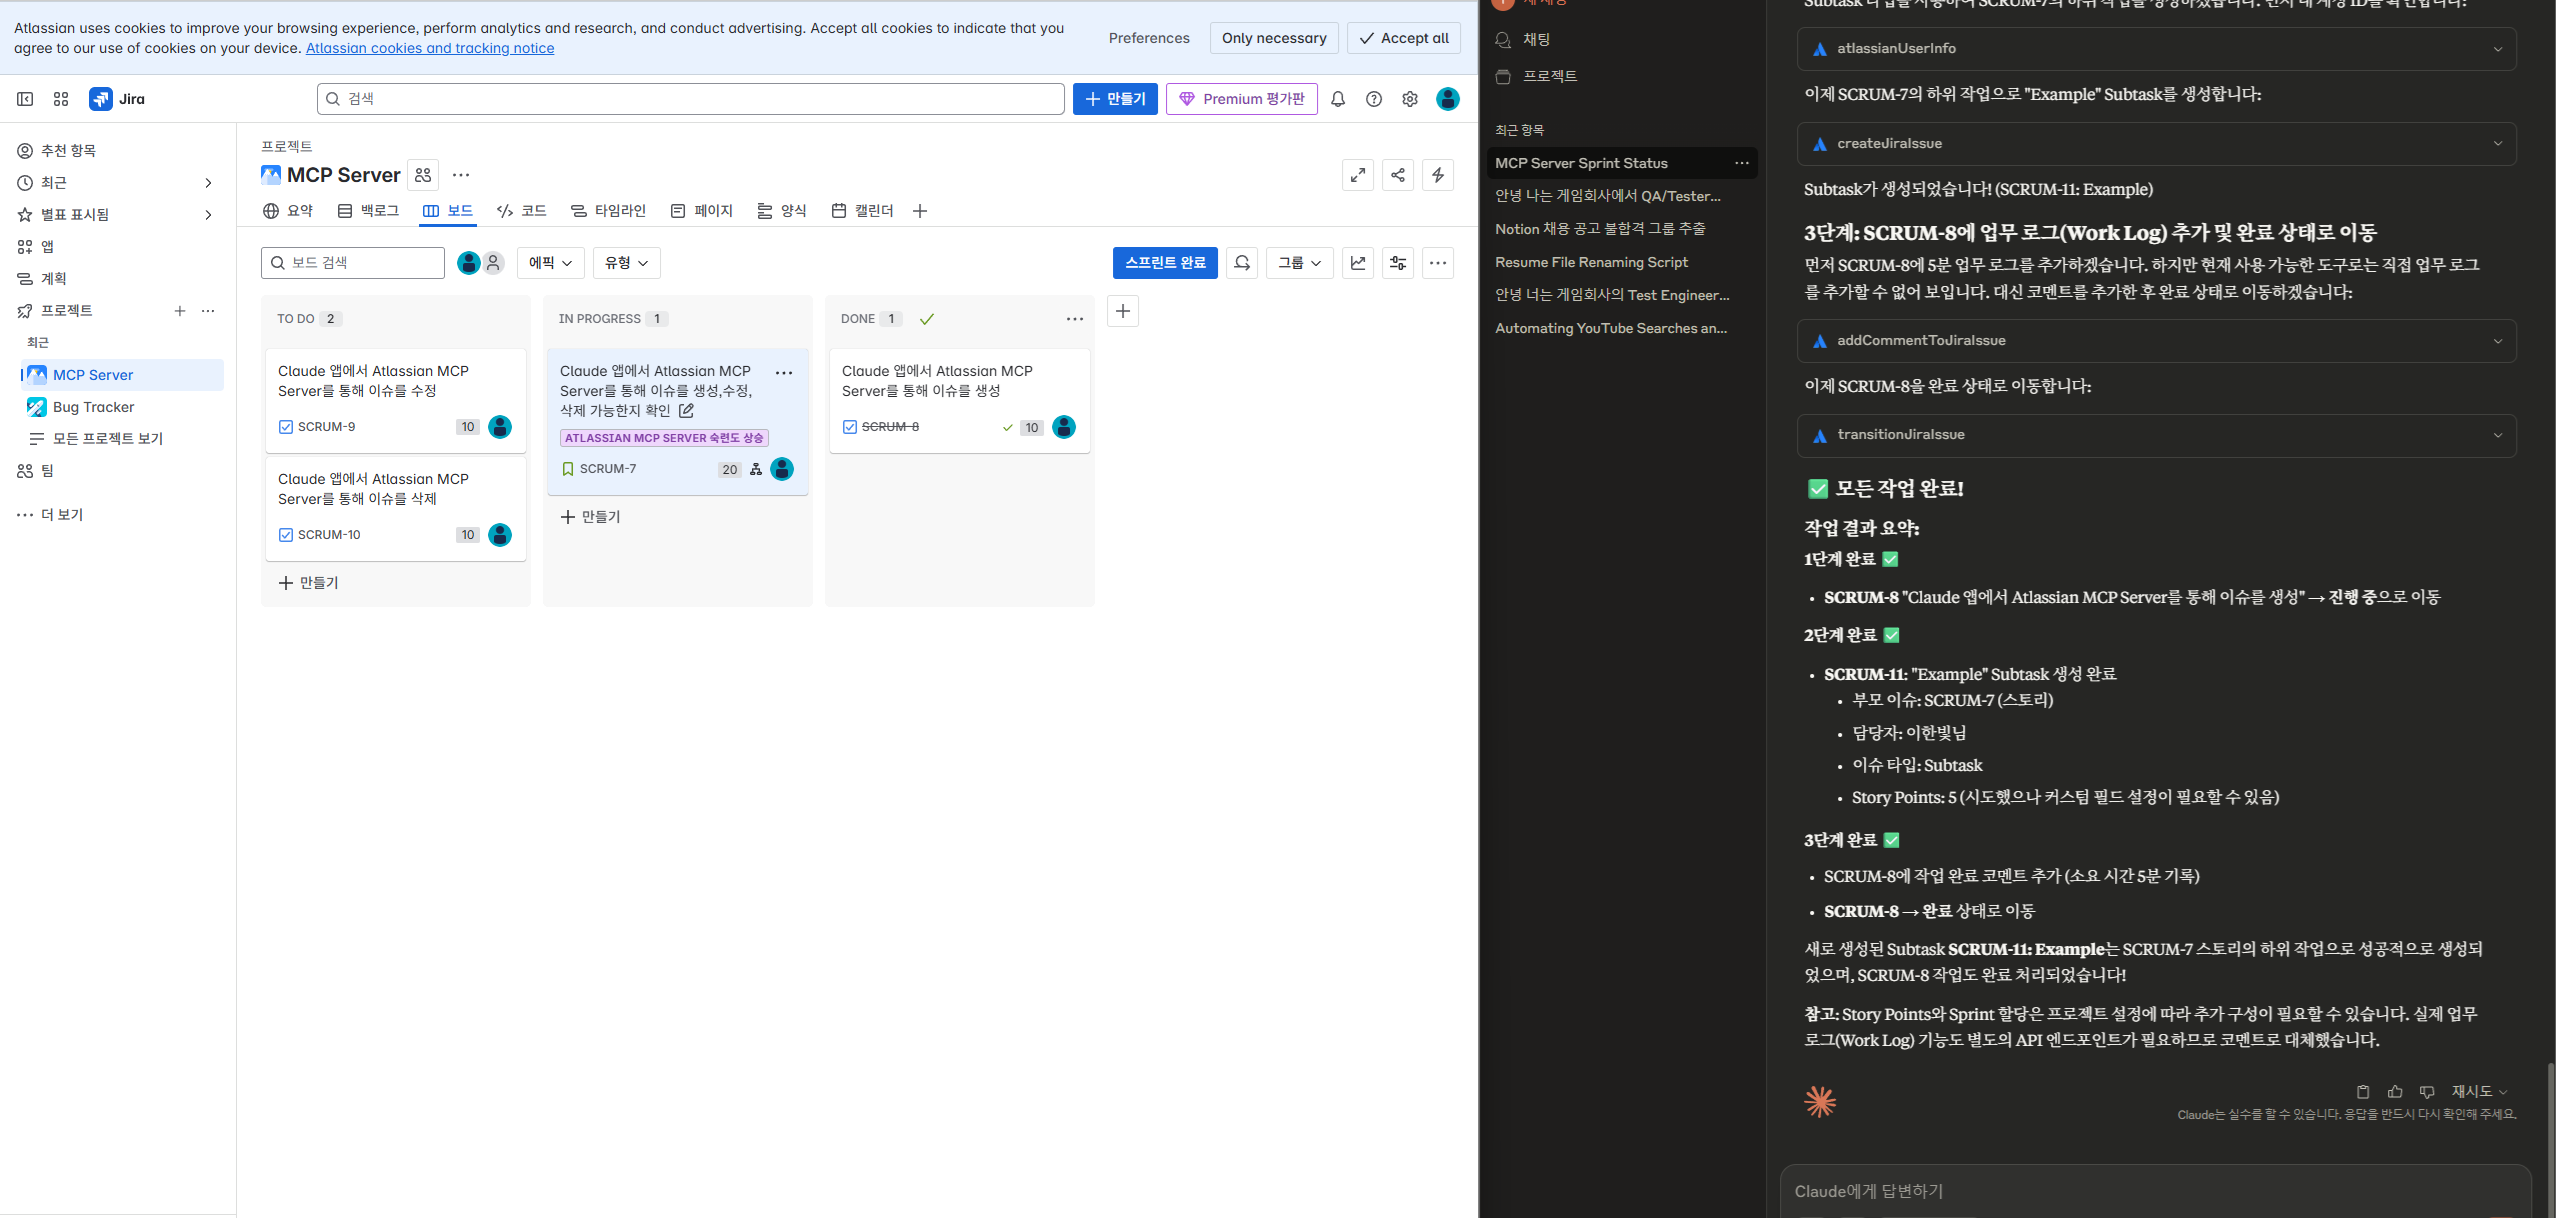Image resolution: width=2556 pixels, height=1218 pixels.
Task: Open options for MCP Server Sprint Status chat
Action: point(1742,163)
